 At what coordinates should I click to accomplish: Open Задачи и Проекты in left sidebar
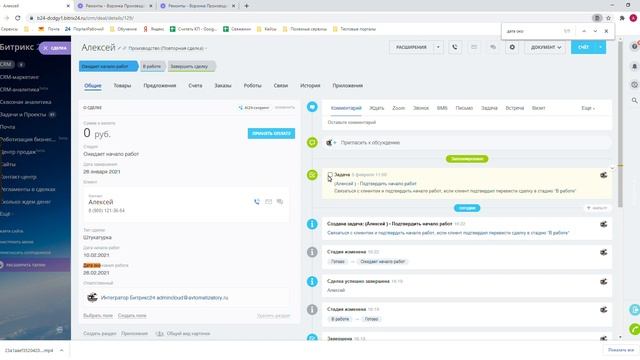[x=23, y=115]
